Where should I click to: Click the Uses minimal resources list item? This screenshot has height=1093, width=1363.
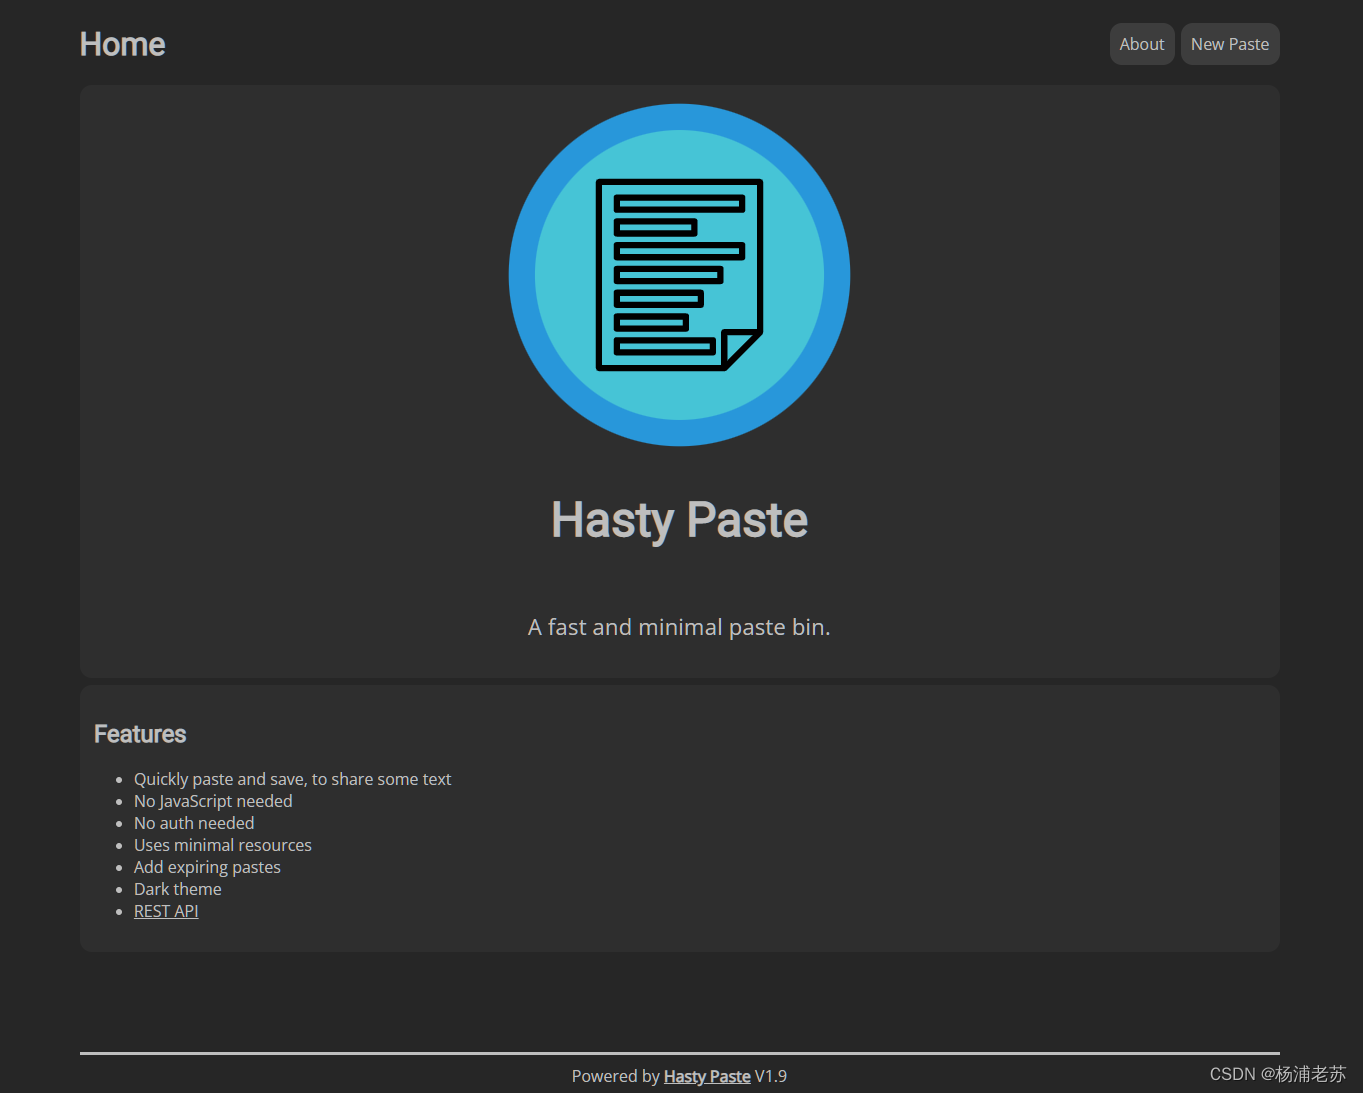click(x=222, y=844)
